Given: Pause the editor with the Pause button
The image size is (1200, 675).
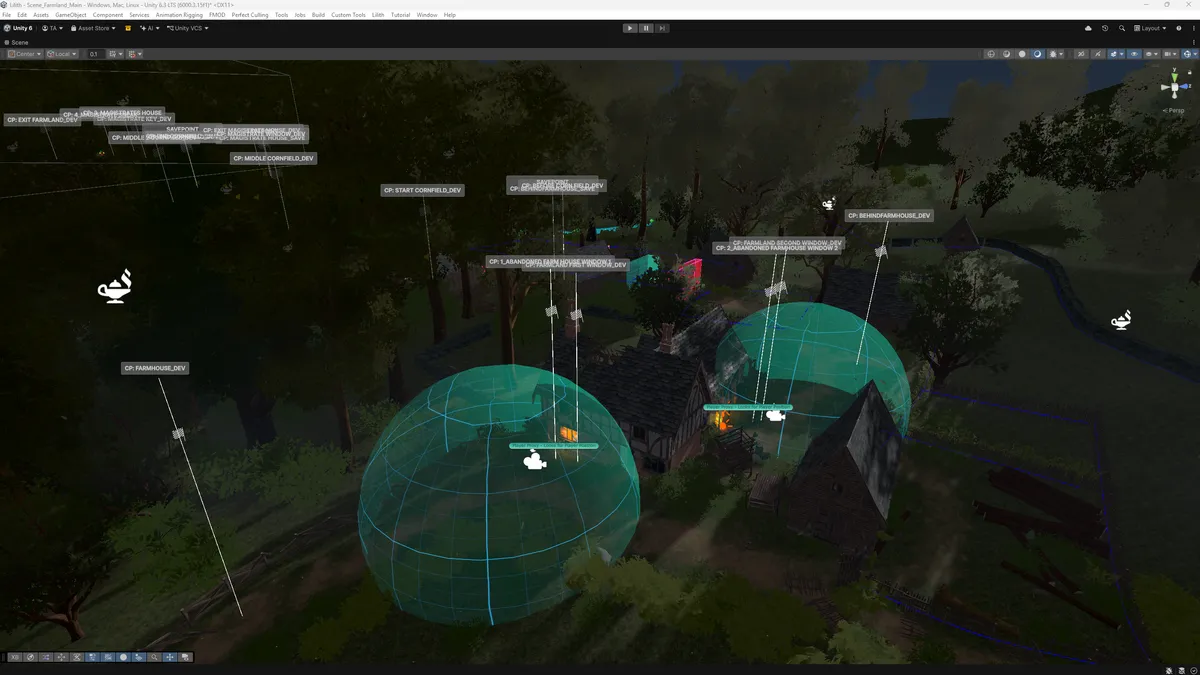Looking at the screenshot, I should click(x=646, y=28).
